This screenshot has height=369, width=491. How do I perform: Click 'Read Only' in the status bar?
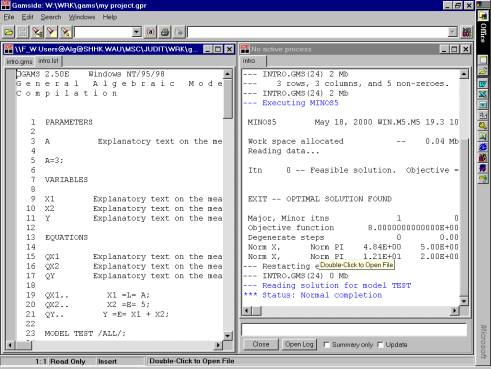click(68, 361)
